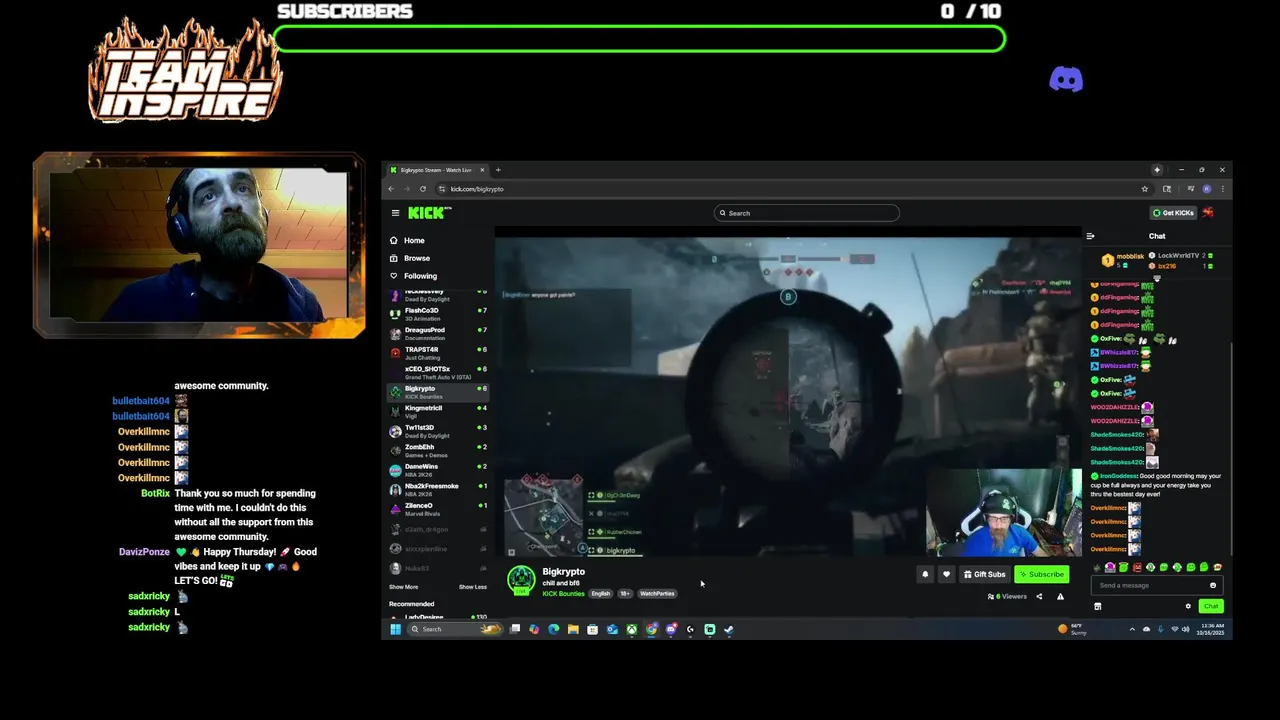Toggle stream notifications bell
Image resolution: width=1280 pixels, height=720 pixels.
tap(925, 574)
